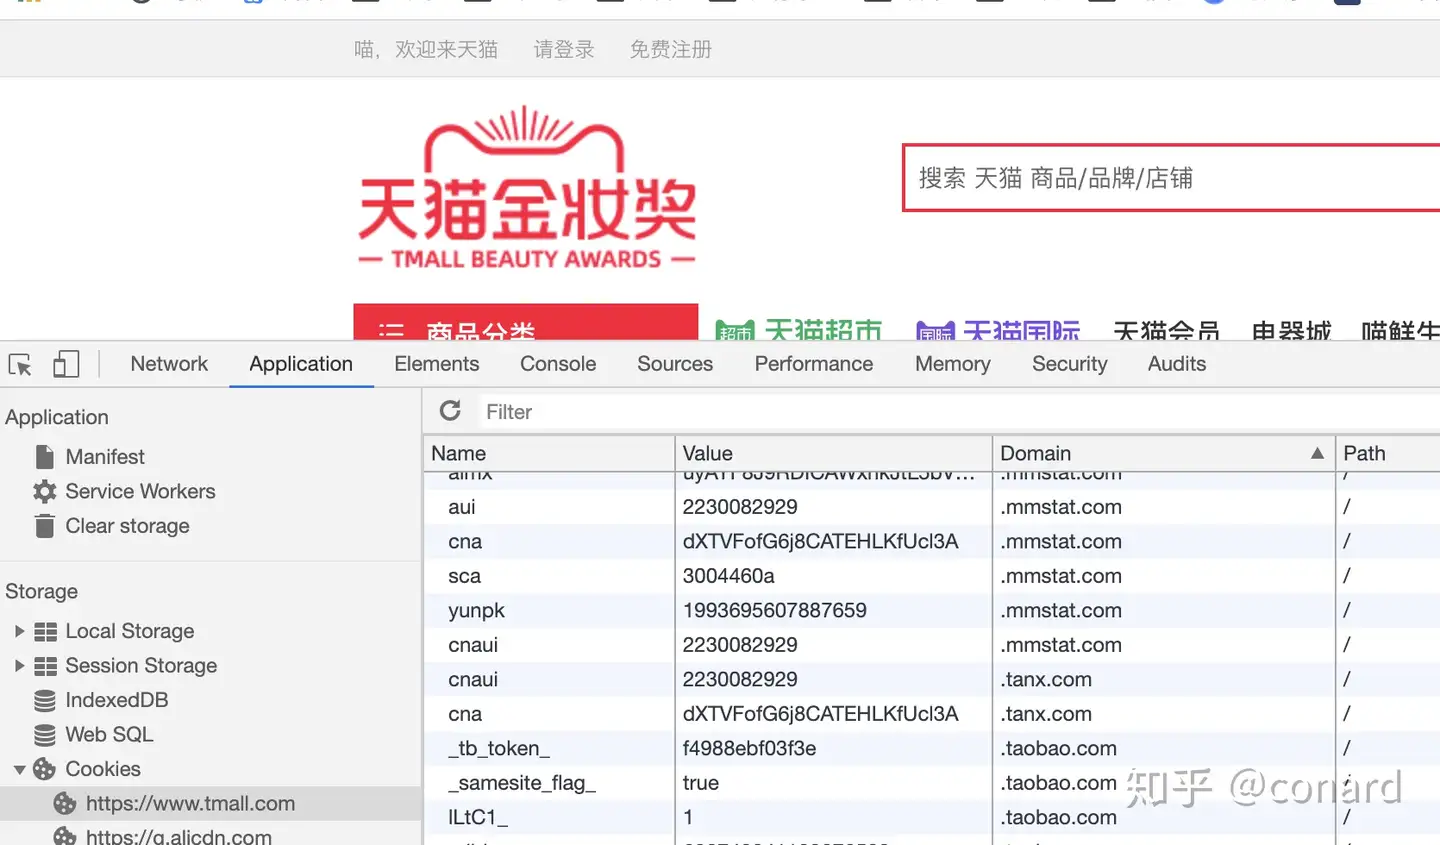The width and height of the screenshot is (1440, 845).
Task: Click the 免费注册 register link
Action: (670, 49)
